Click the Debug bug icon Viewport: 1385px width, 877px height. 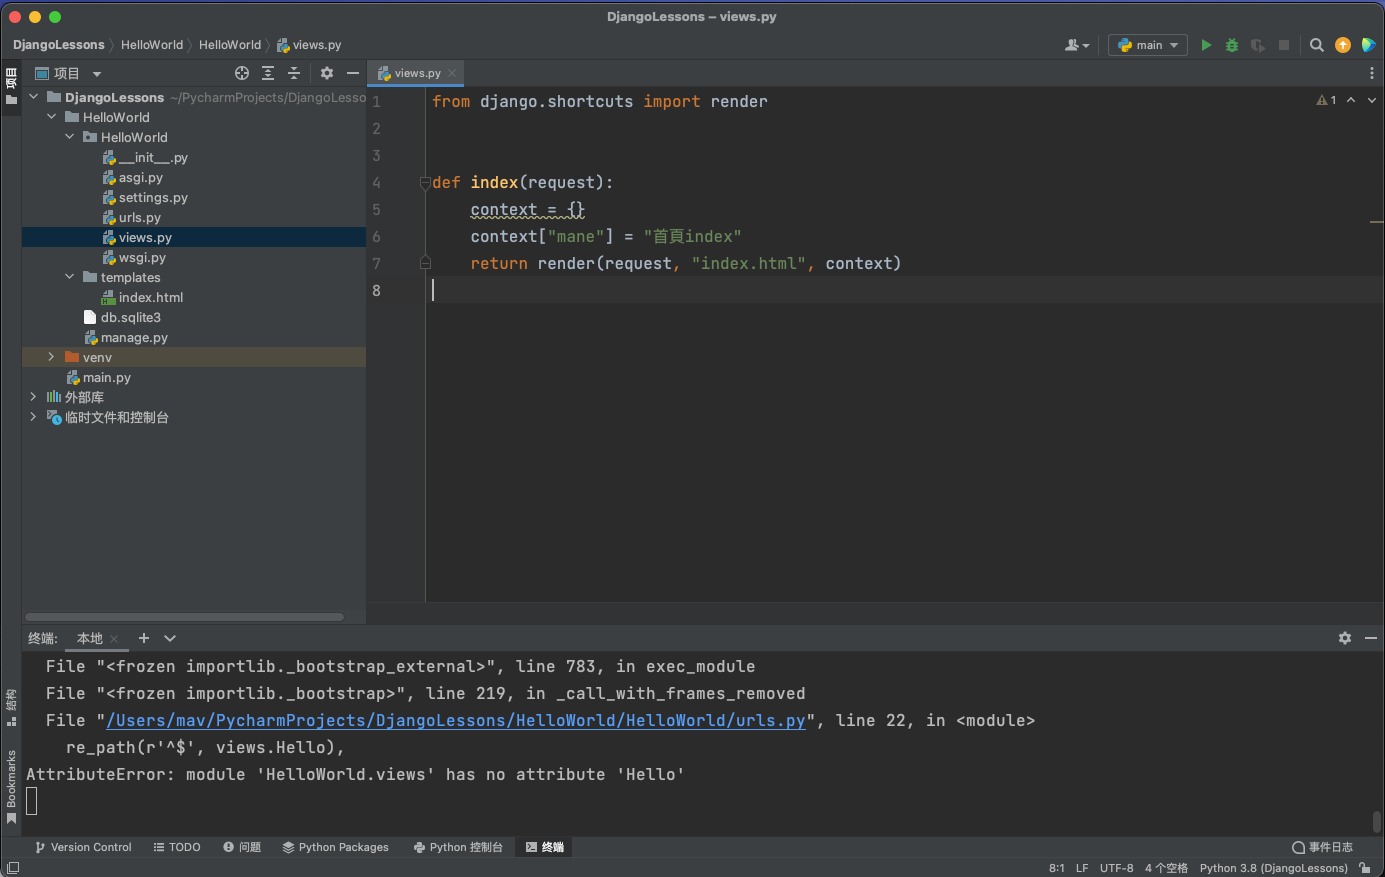tap(1232, 45)
